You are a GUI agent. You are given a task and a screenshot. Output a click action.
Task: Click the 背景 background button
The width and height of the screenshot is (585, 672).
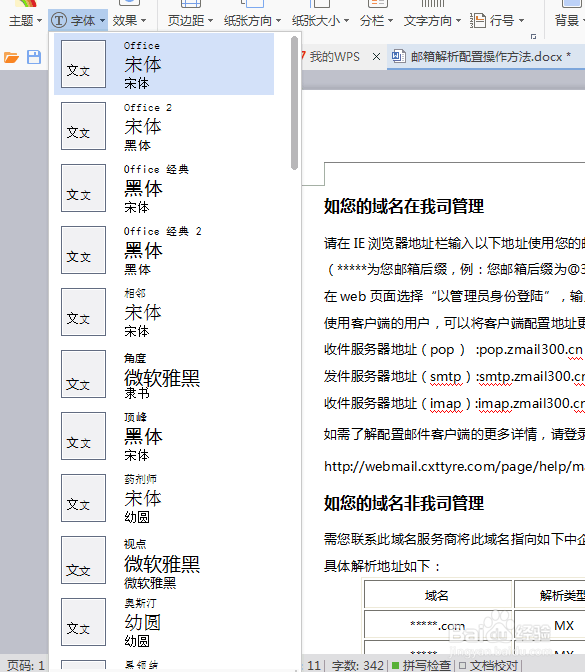(569, 20)
